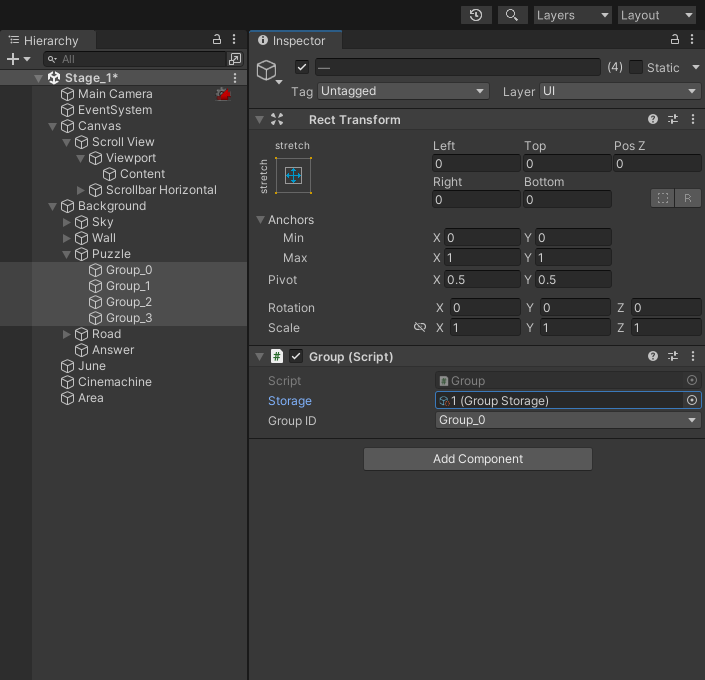Click the Cinemachine brain icon beside Main Camera

[x=223, y=94]
